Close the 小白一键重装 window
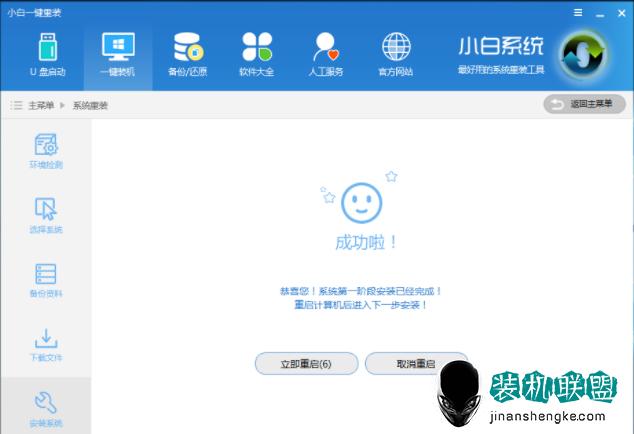 622,13
